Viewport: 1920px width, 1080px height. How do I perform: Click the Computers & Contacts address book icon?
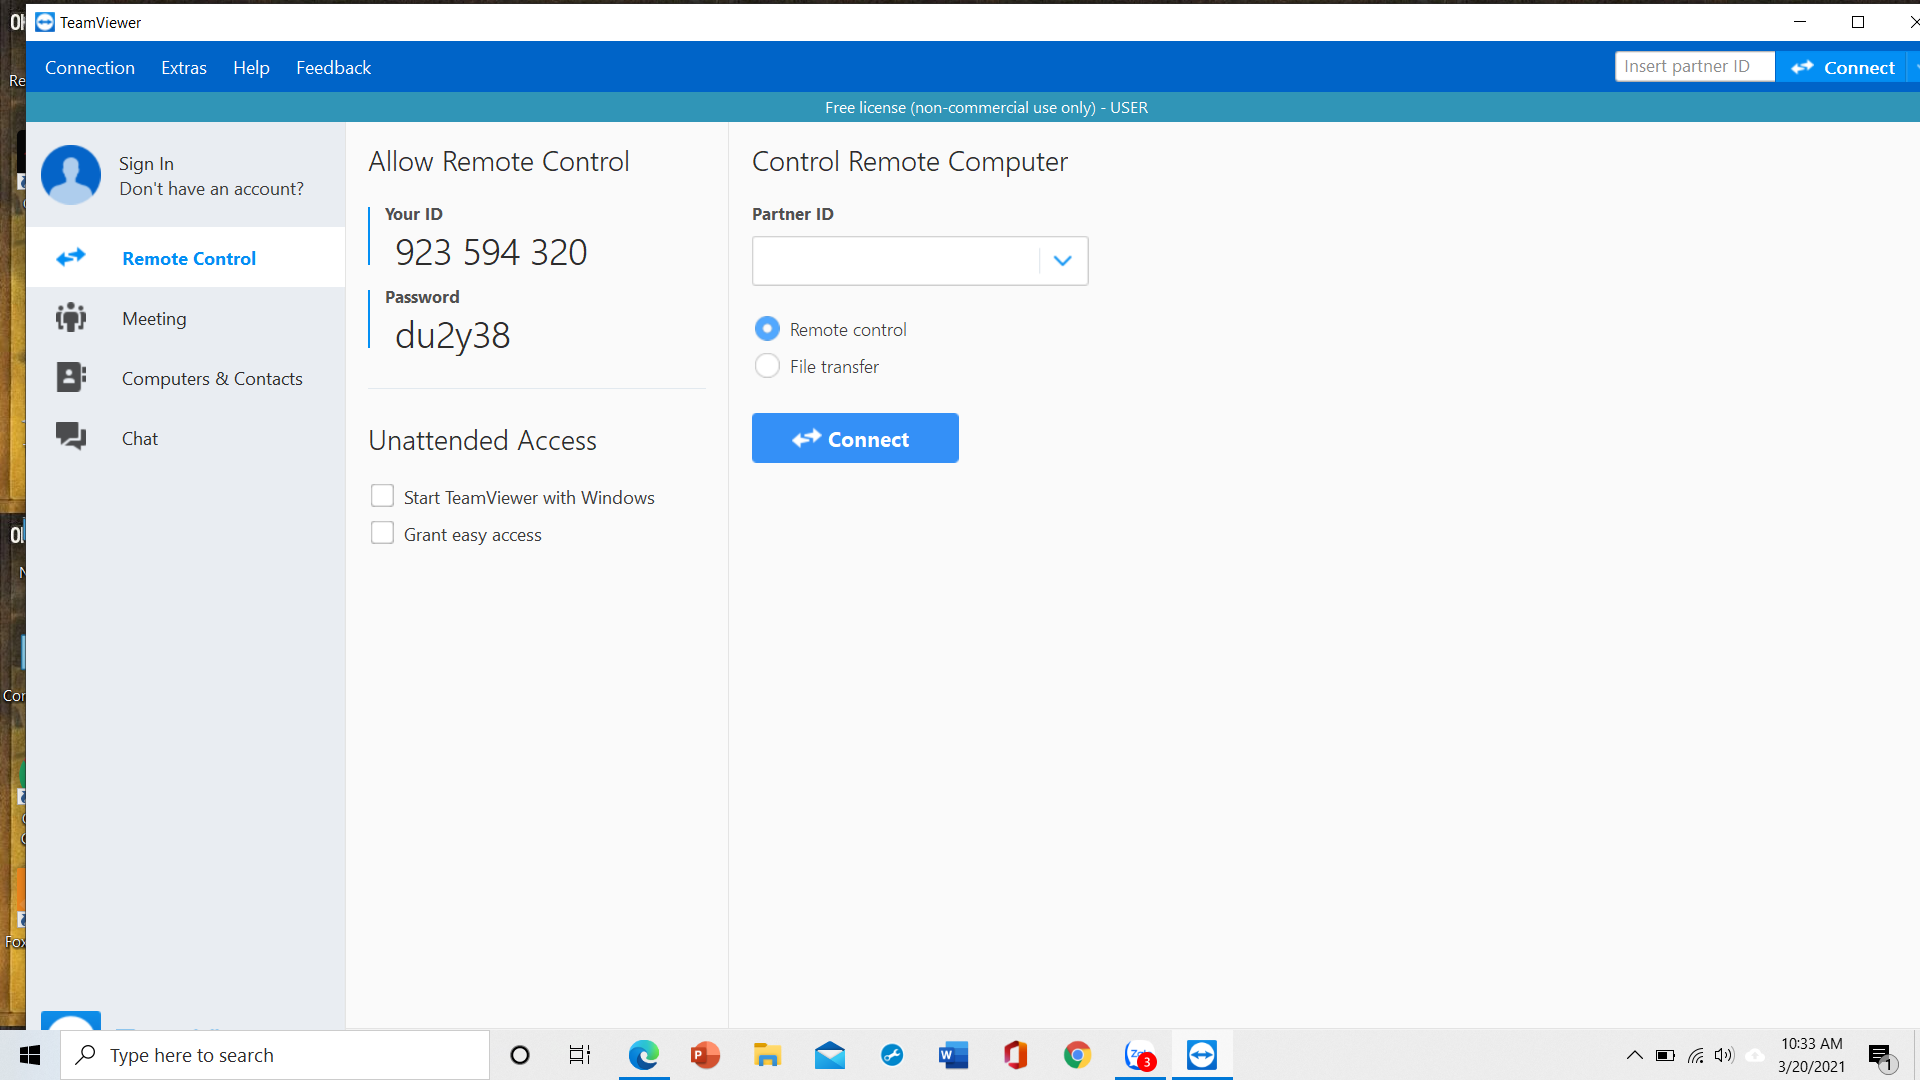coord(71,378)
